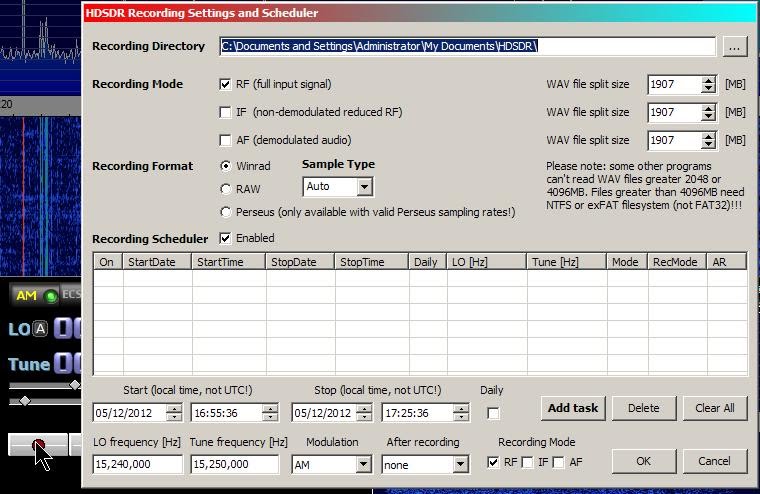Click the scheduler AR column header
Viewport: 760px width, 494px height.
click(726, 262)
